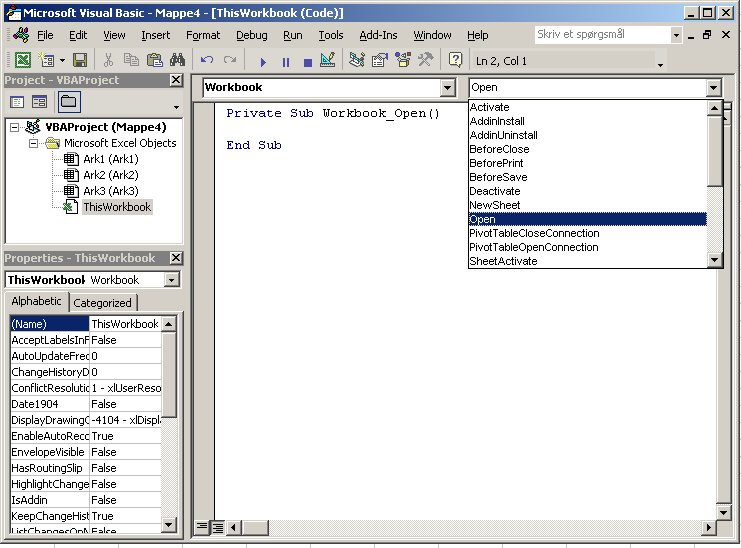
Task: Click the Undo arrow icon
Action: pos(207,60)
